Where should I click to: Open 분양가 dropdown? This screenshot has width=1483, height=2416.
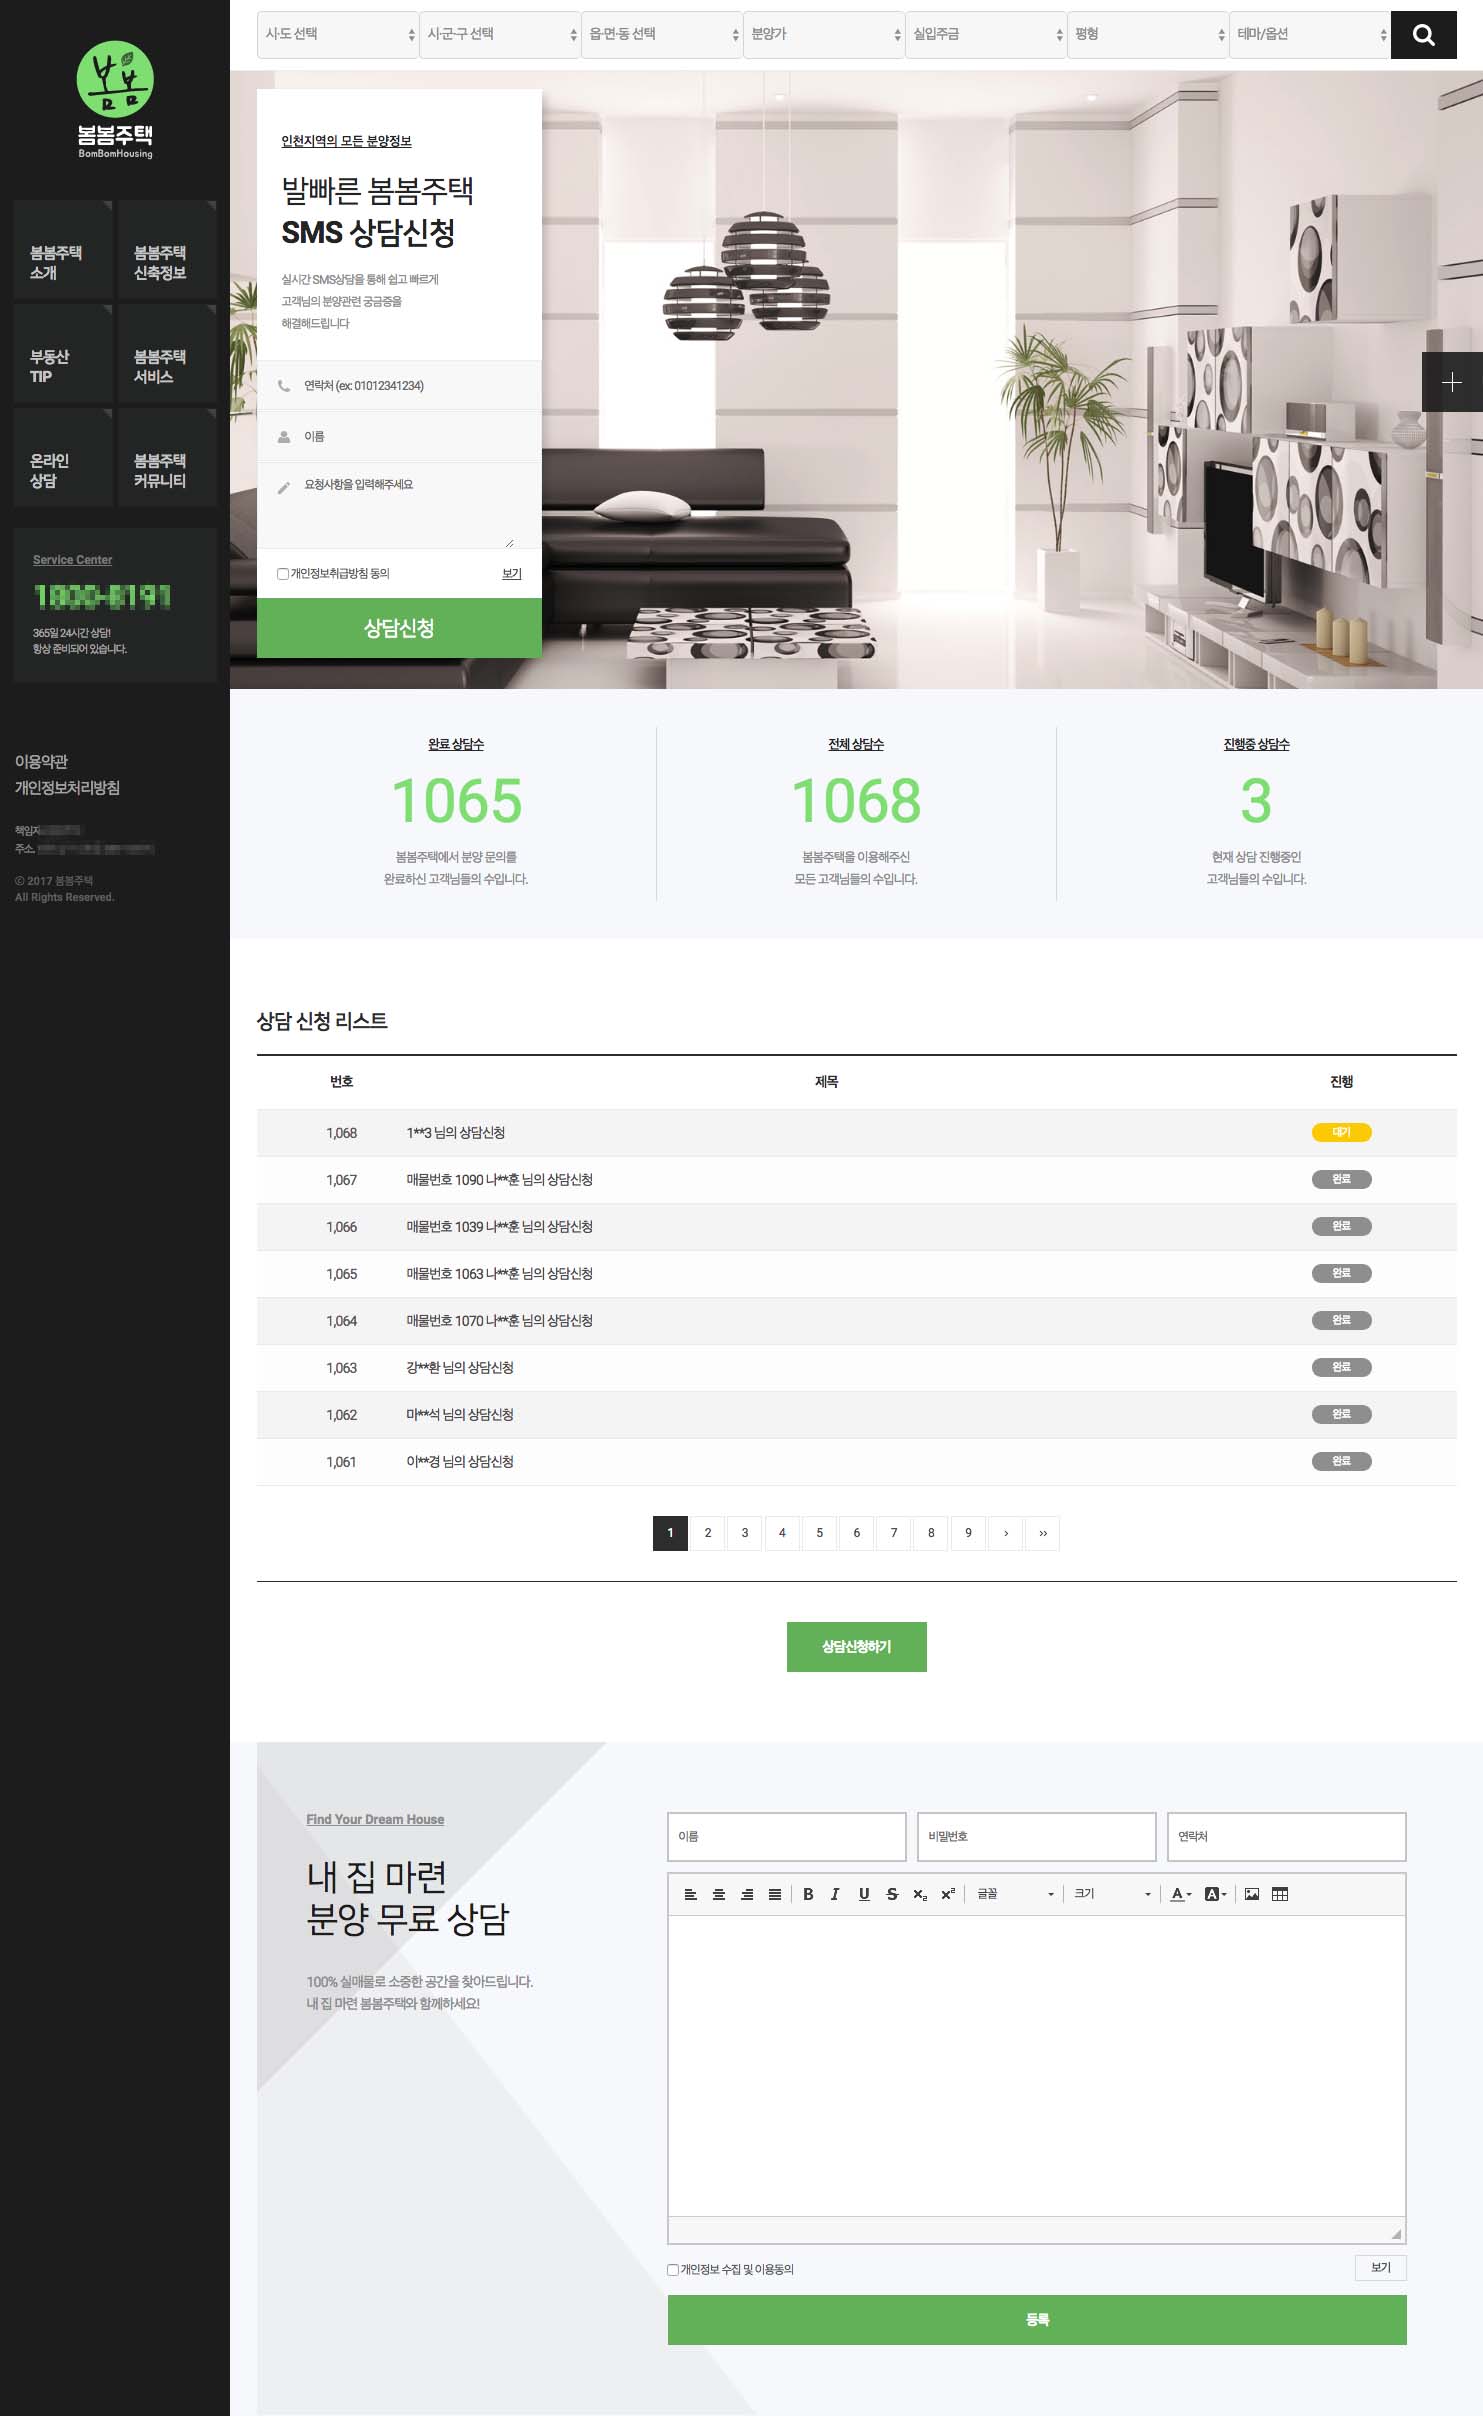click(824, 35)
